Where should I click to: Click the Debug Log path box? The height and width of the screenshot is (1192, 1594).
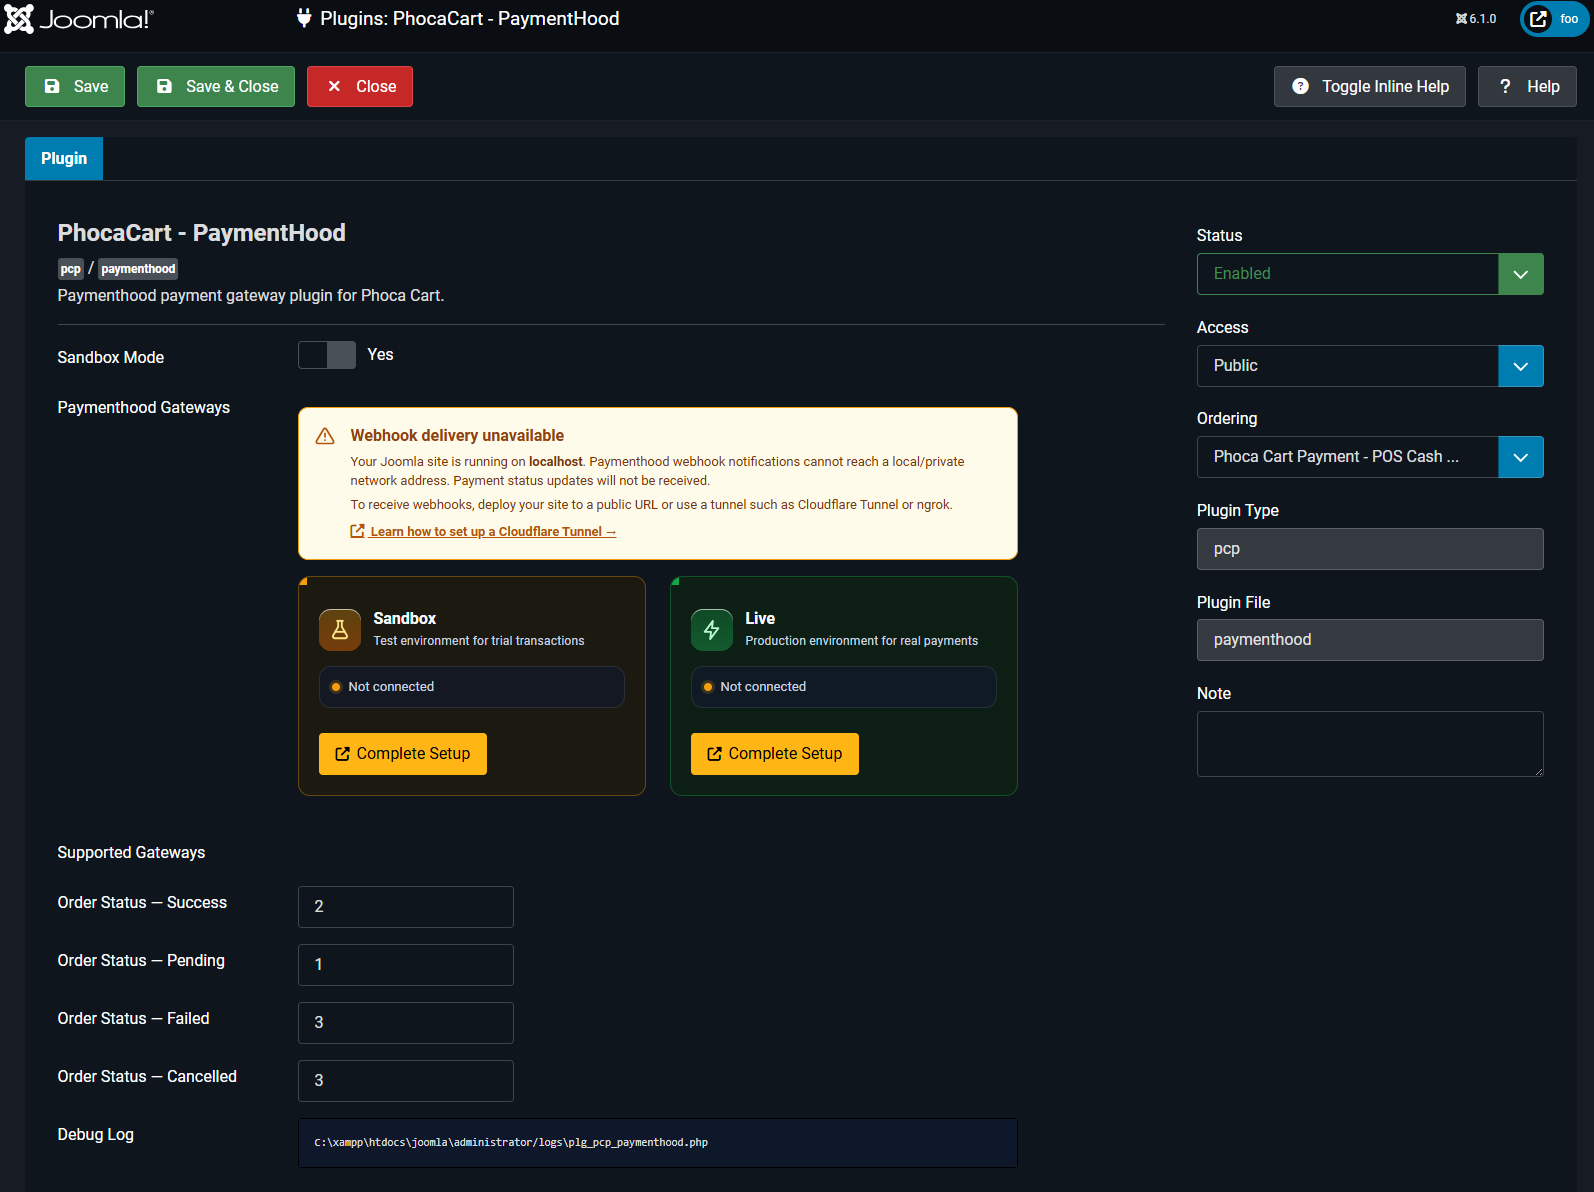point(658,1143)
